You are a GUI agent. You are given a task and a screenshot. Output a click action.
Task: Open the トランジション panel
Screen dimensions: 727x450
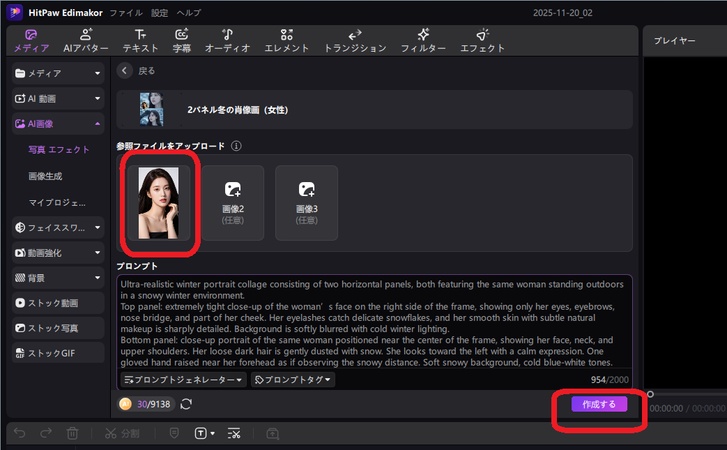pos(354,40)
